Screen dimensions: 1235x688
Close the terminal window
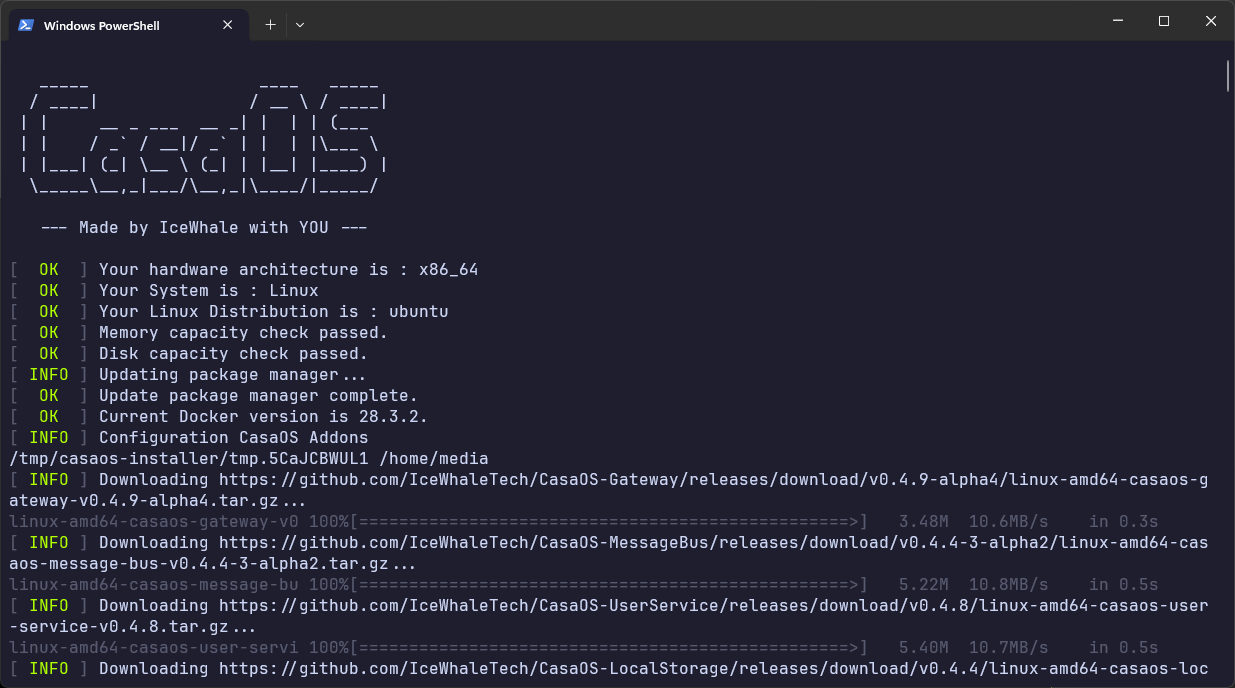1211,21
